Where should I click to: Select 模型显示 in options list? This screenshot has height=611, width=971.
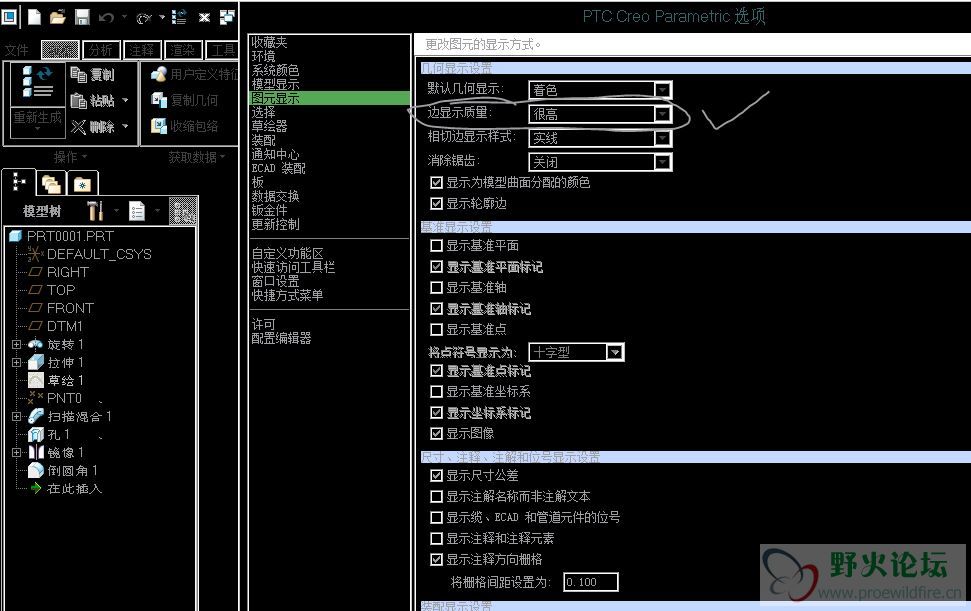click(275, 84)
